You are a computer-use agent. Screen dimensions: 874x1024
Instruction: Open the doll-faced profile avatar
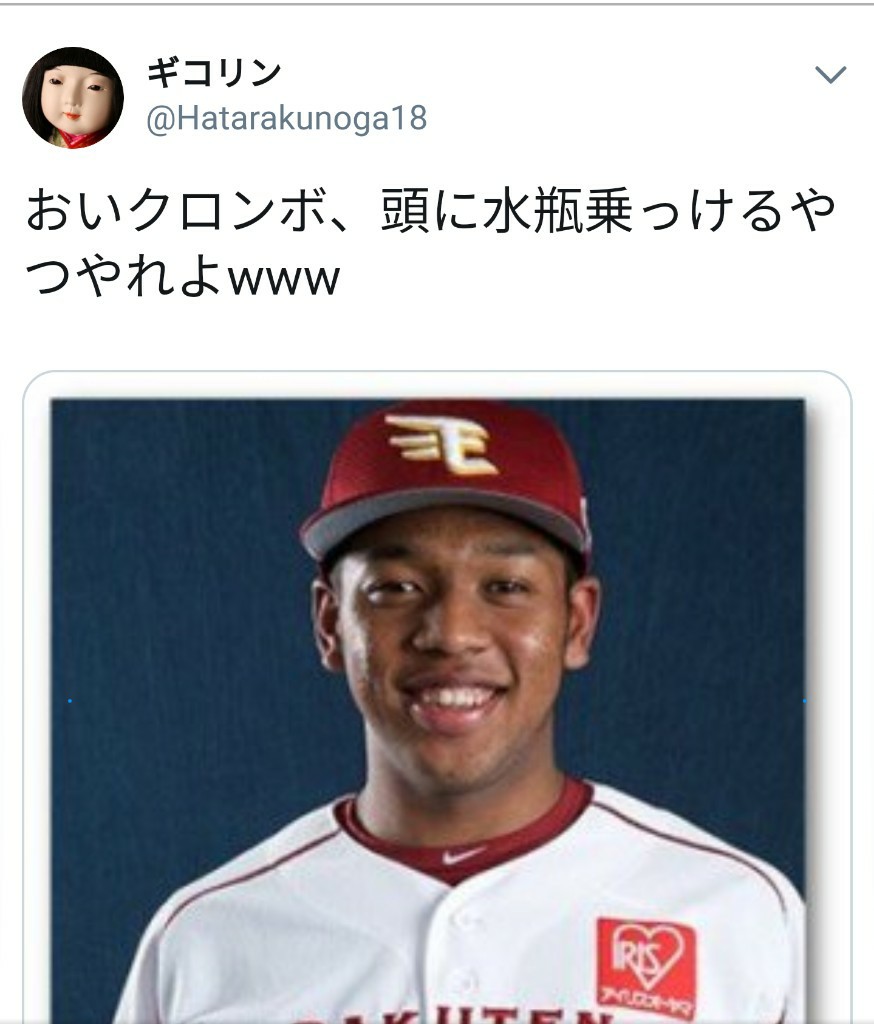point(73,98)
